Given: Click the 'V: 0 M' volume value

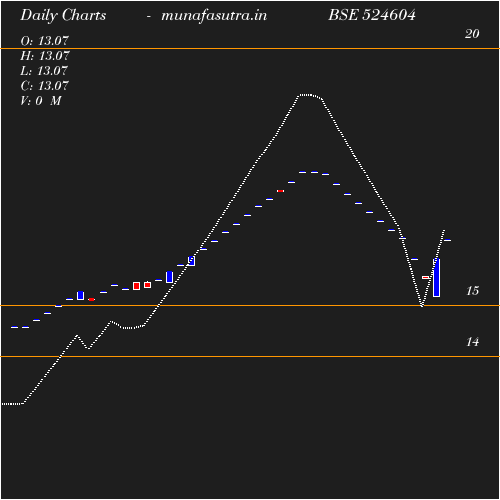Looking at the screenshot, I should pyautogui.click(x=41, y=101).
